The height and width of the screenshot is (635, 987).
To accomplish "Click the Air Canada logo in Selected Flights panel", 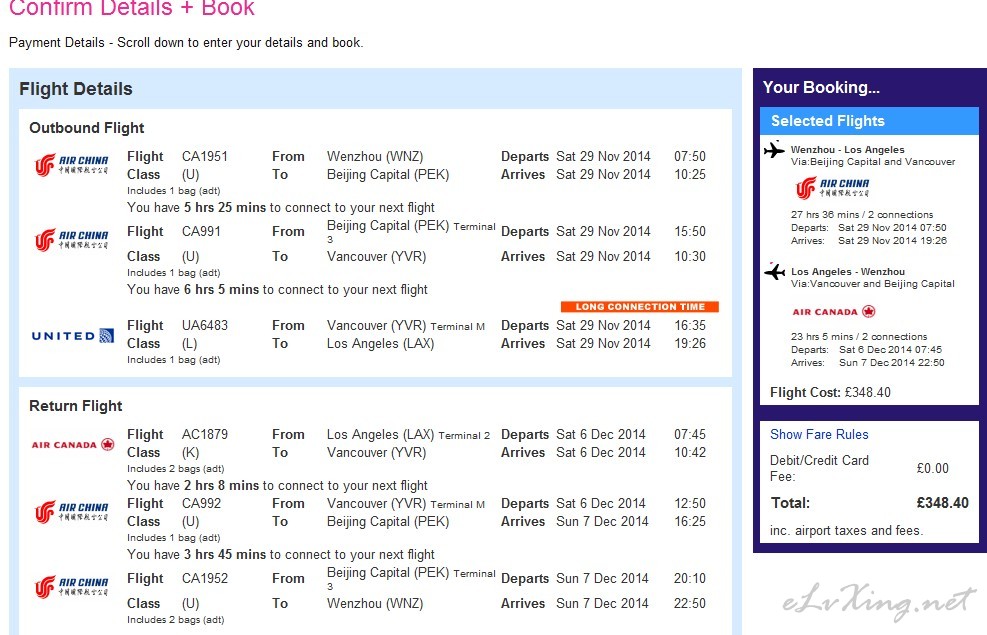I will click(x=833, y=311).
